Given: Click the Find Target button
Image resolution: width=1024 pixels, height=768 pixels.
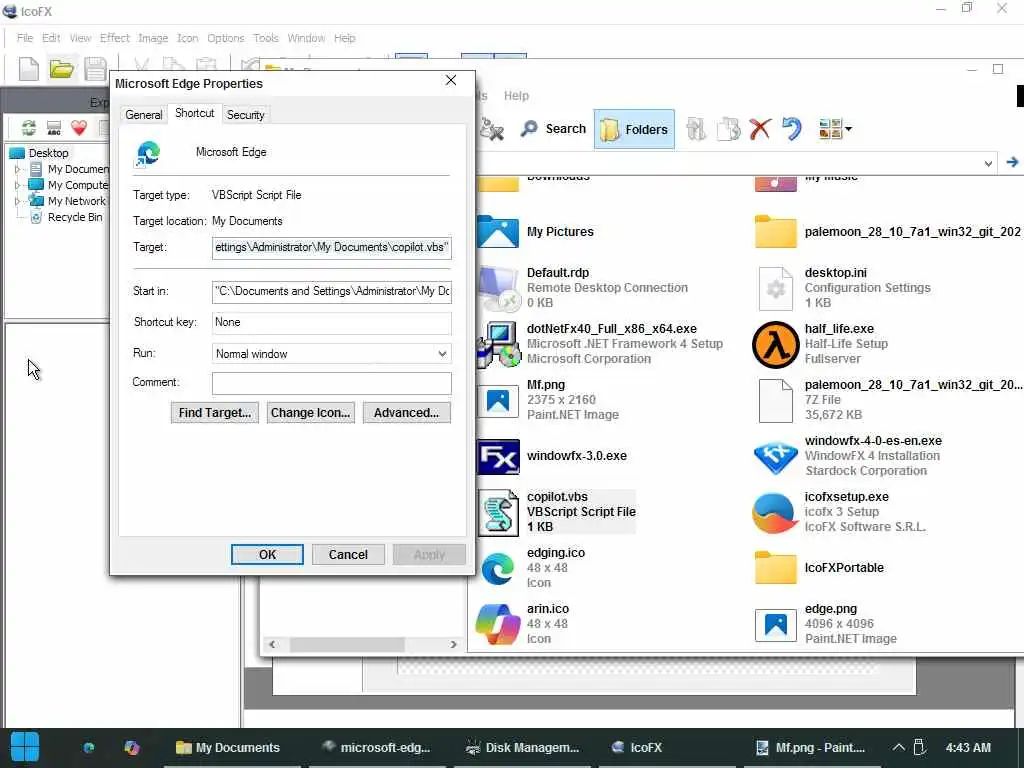Looking at the screenshot, I should click(x=215, y=413).
